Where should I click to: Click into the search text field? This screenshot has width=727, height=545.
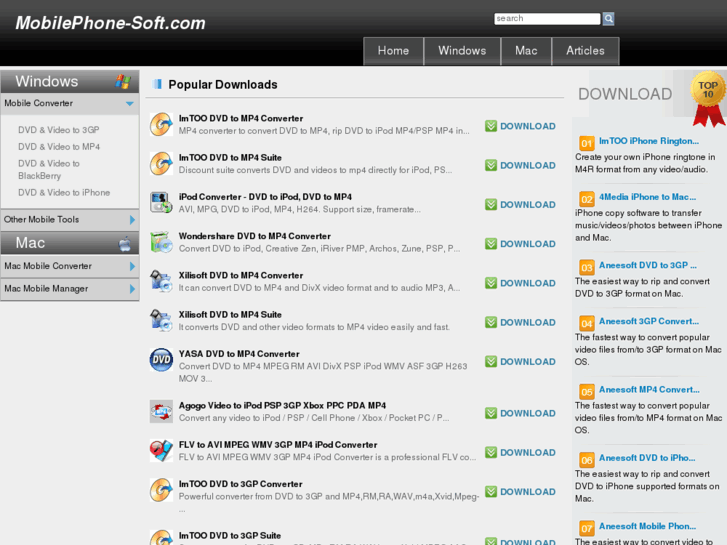pos(547,19)
